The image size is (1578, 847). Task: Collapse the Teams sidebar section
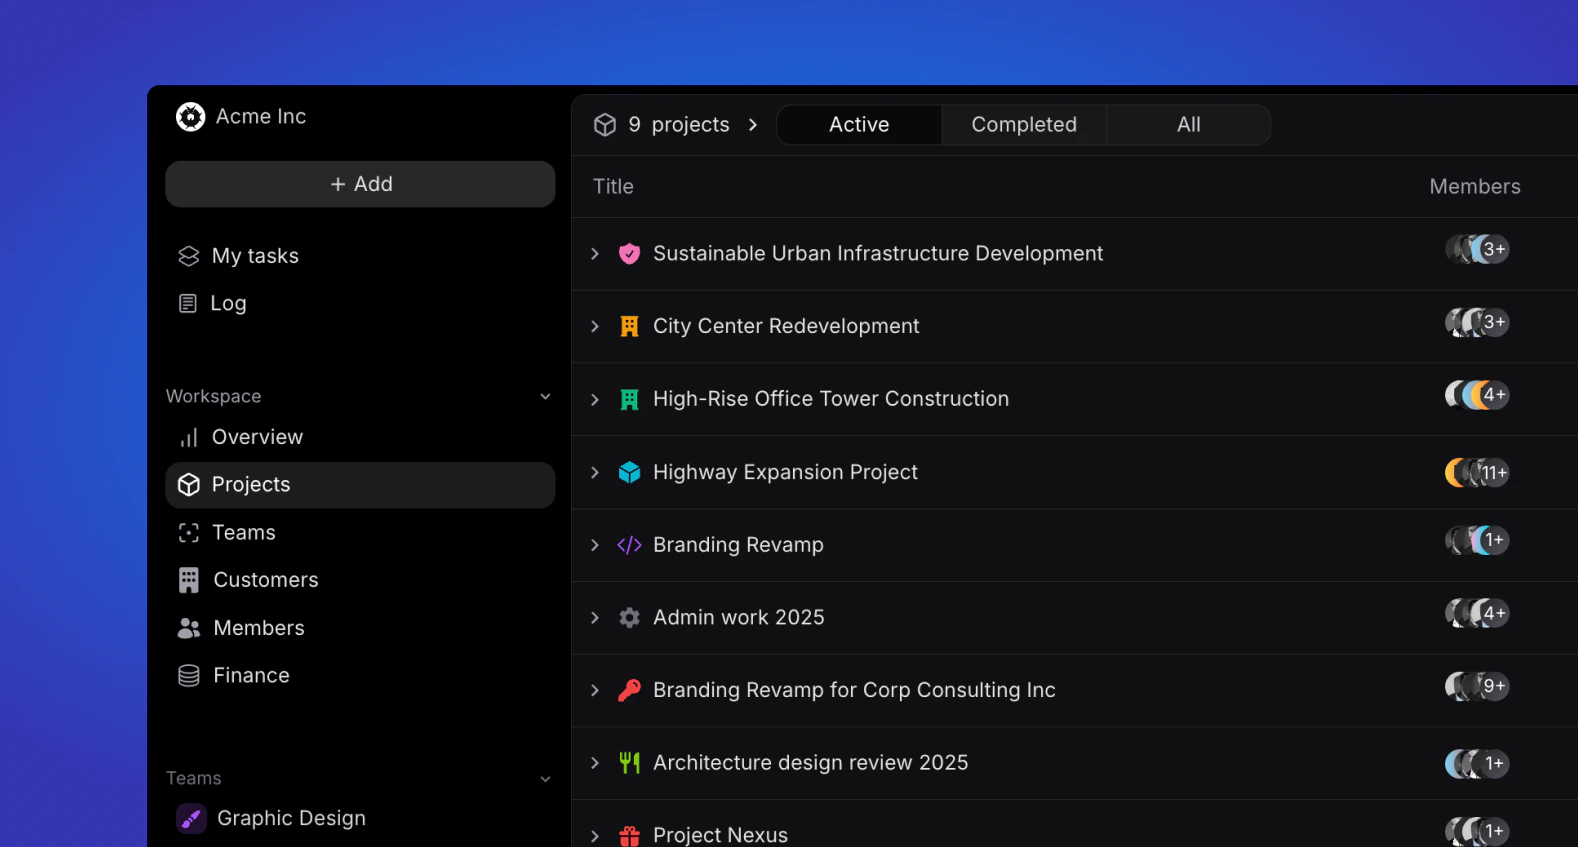pyautogui.click(x=545, y=779)
